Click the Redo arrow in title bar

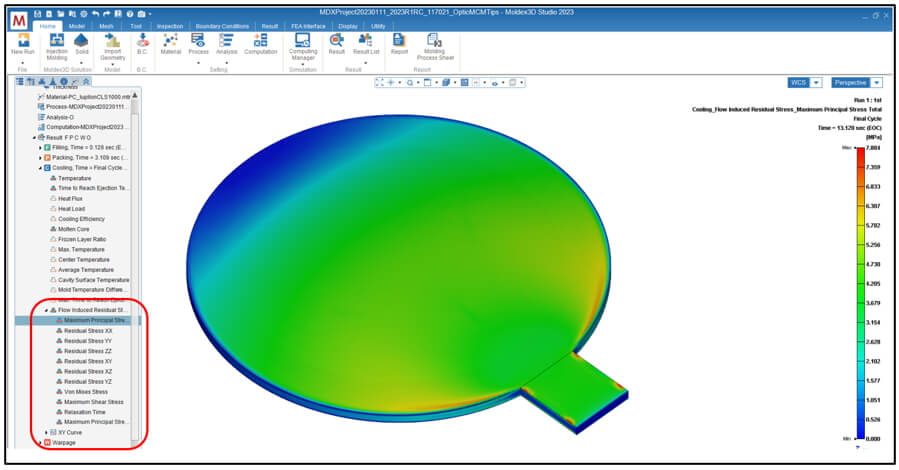click(x=107, y=13)
